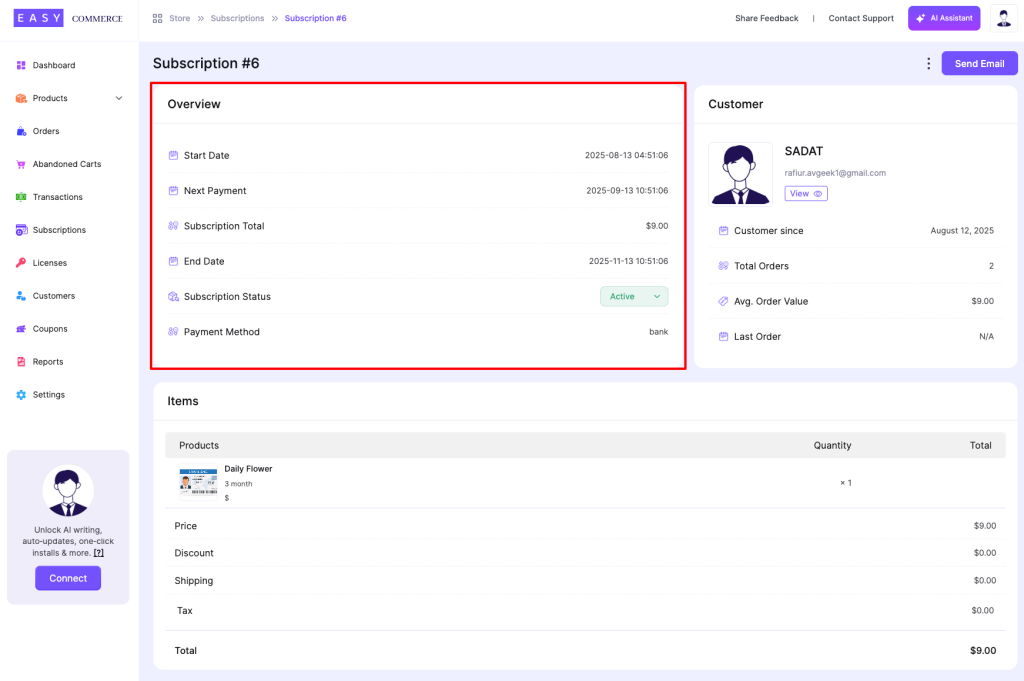Click the Abandoned Carts cart icon
Screen dimensions: 1024x681
(x=21, y=164)
